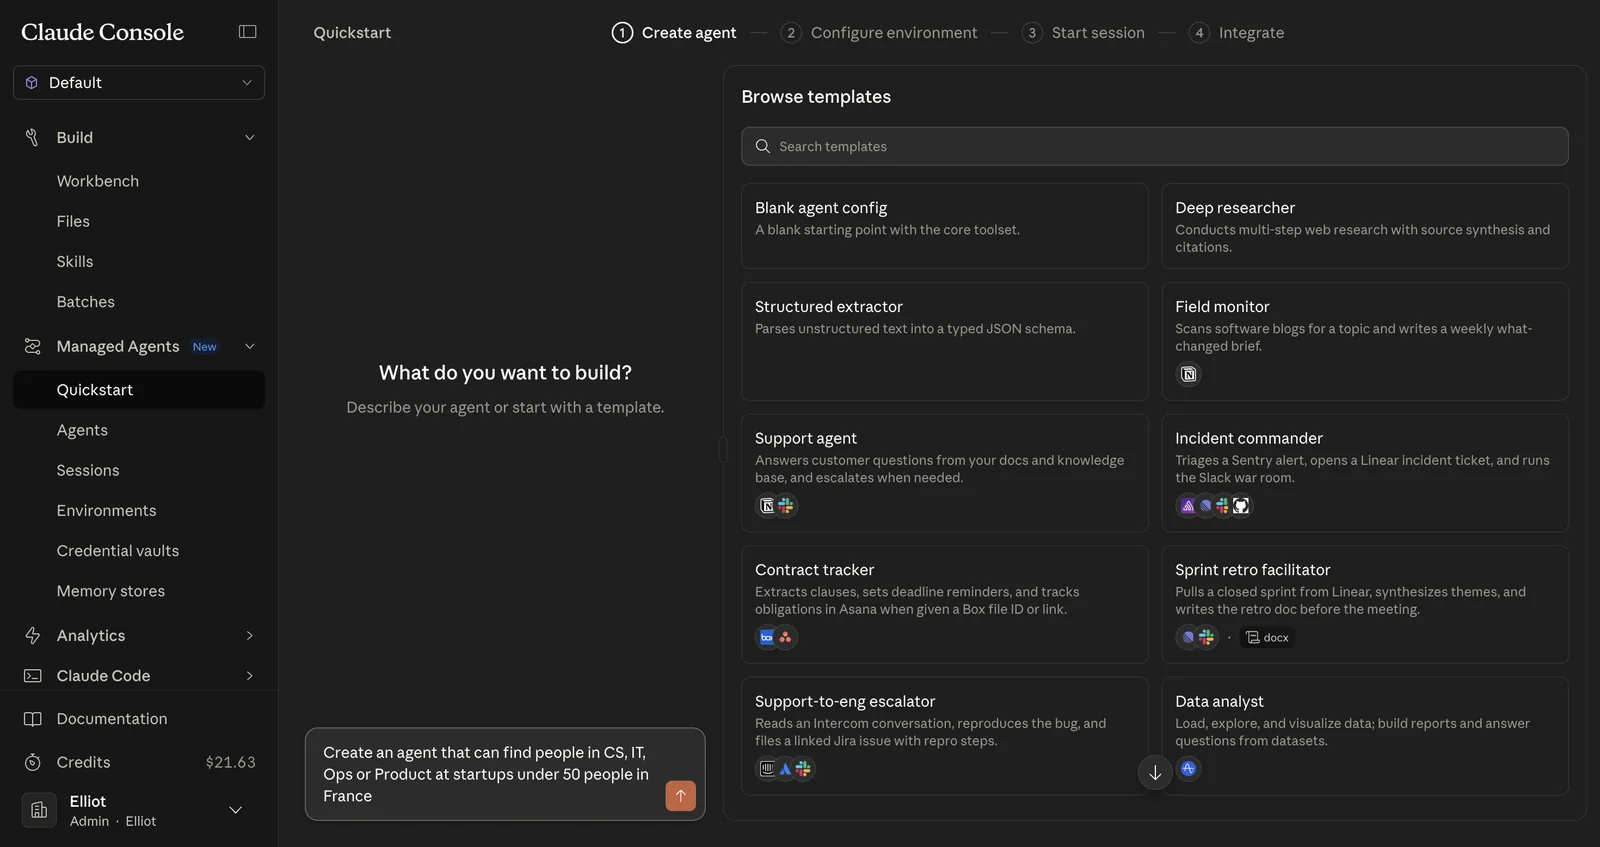Click the Documentation book icon

(32, 719)
